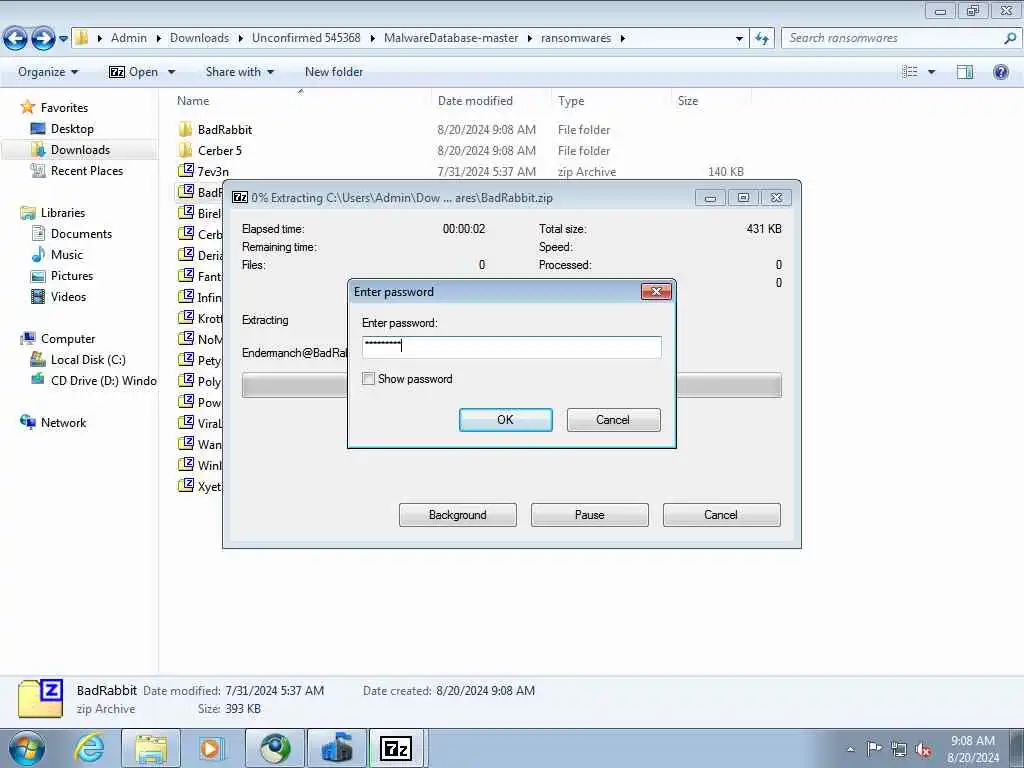Image resolution: width=1024 pixels, height=768 pixels.
Task: Click Background in extraction window
Action: pos(457,515)
